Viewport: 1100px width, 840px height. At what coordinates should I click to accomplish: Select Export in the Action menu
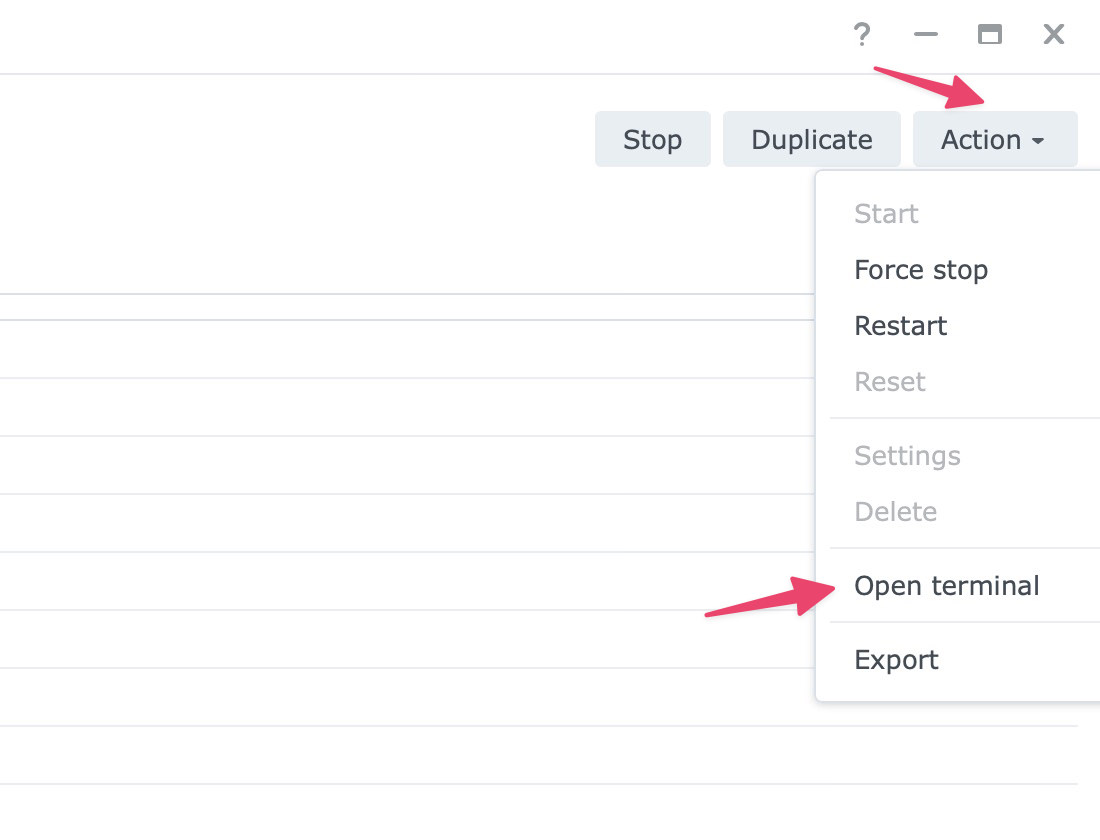896,660
